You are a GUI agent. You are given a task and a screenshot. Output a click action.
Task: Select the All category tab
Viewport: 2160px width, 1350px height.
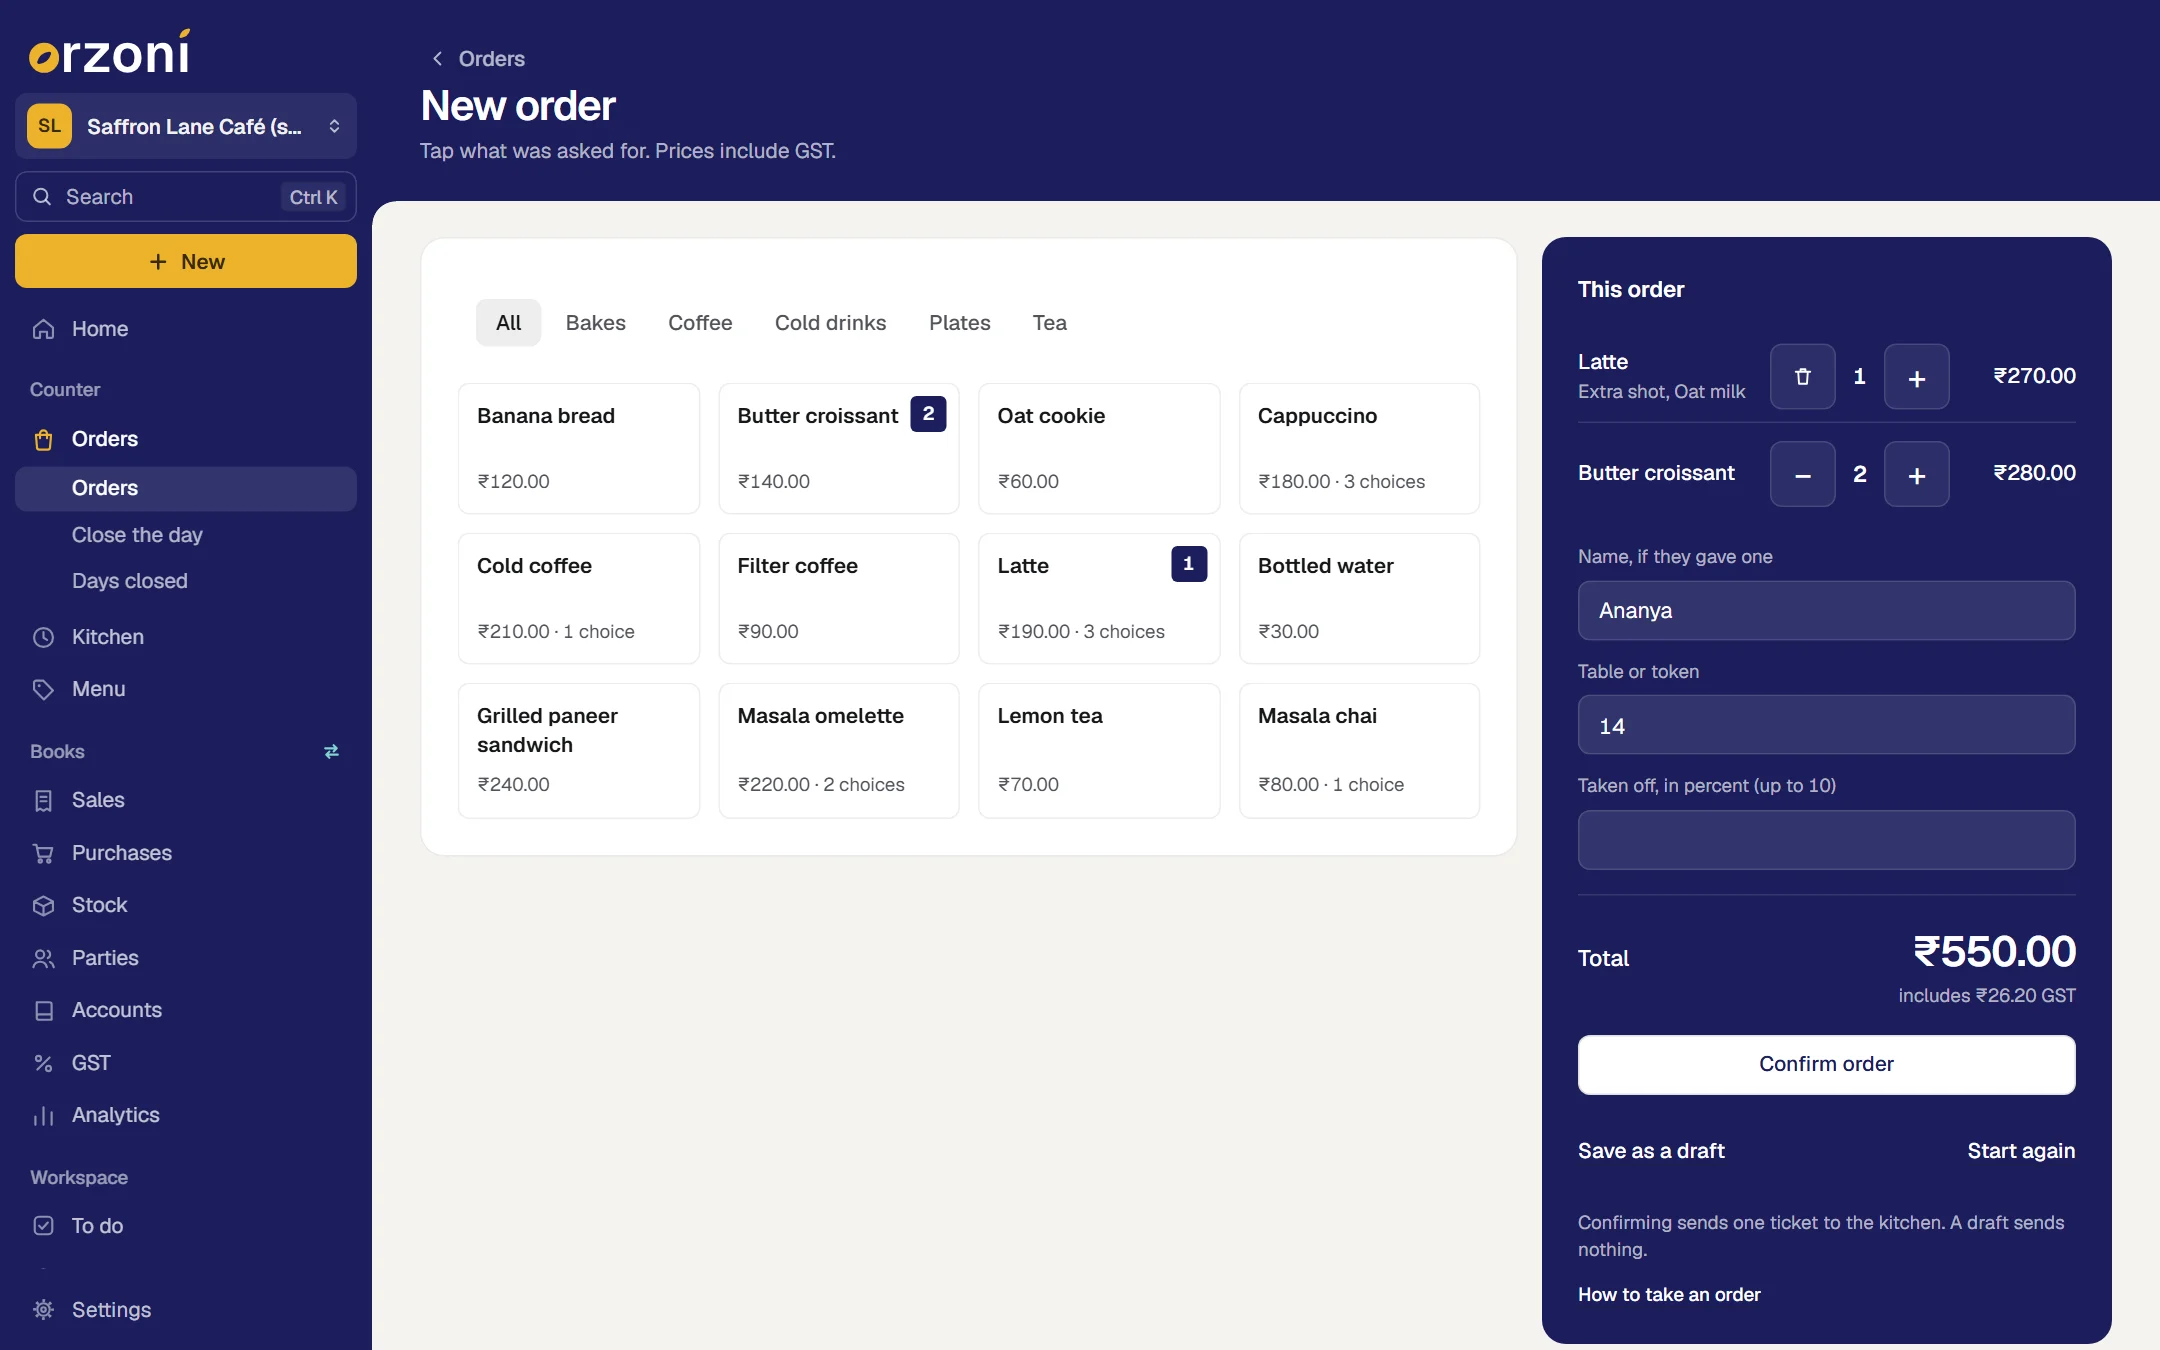508,323
